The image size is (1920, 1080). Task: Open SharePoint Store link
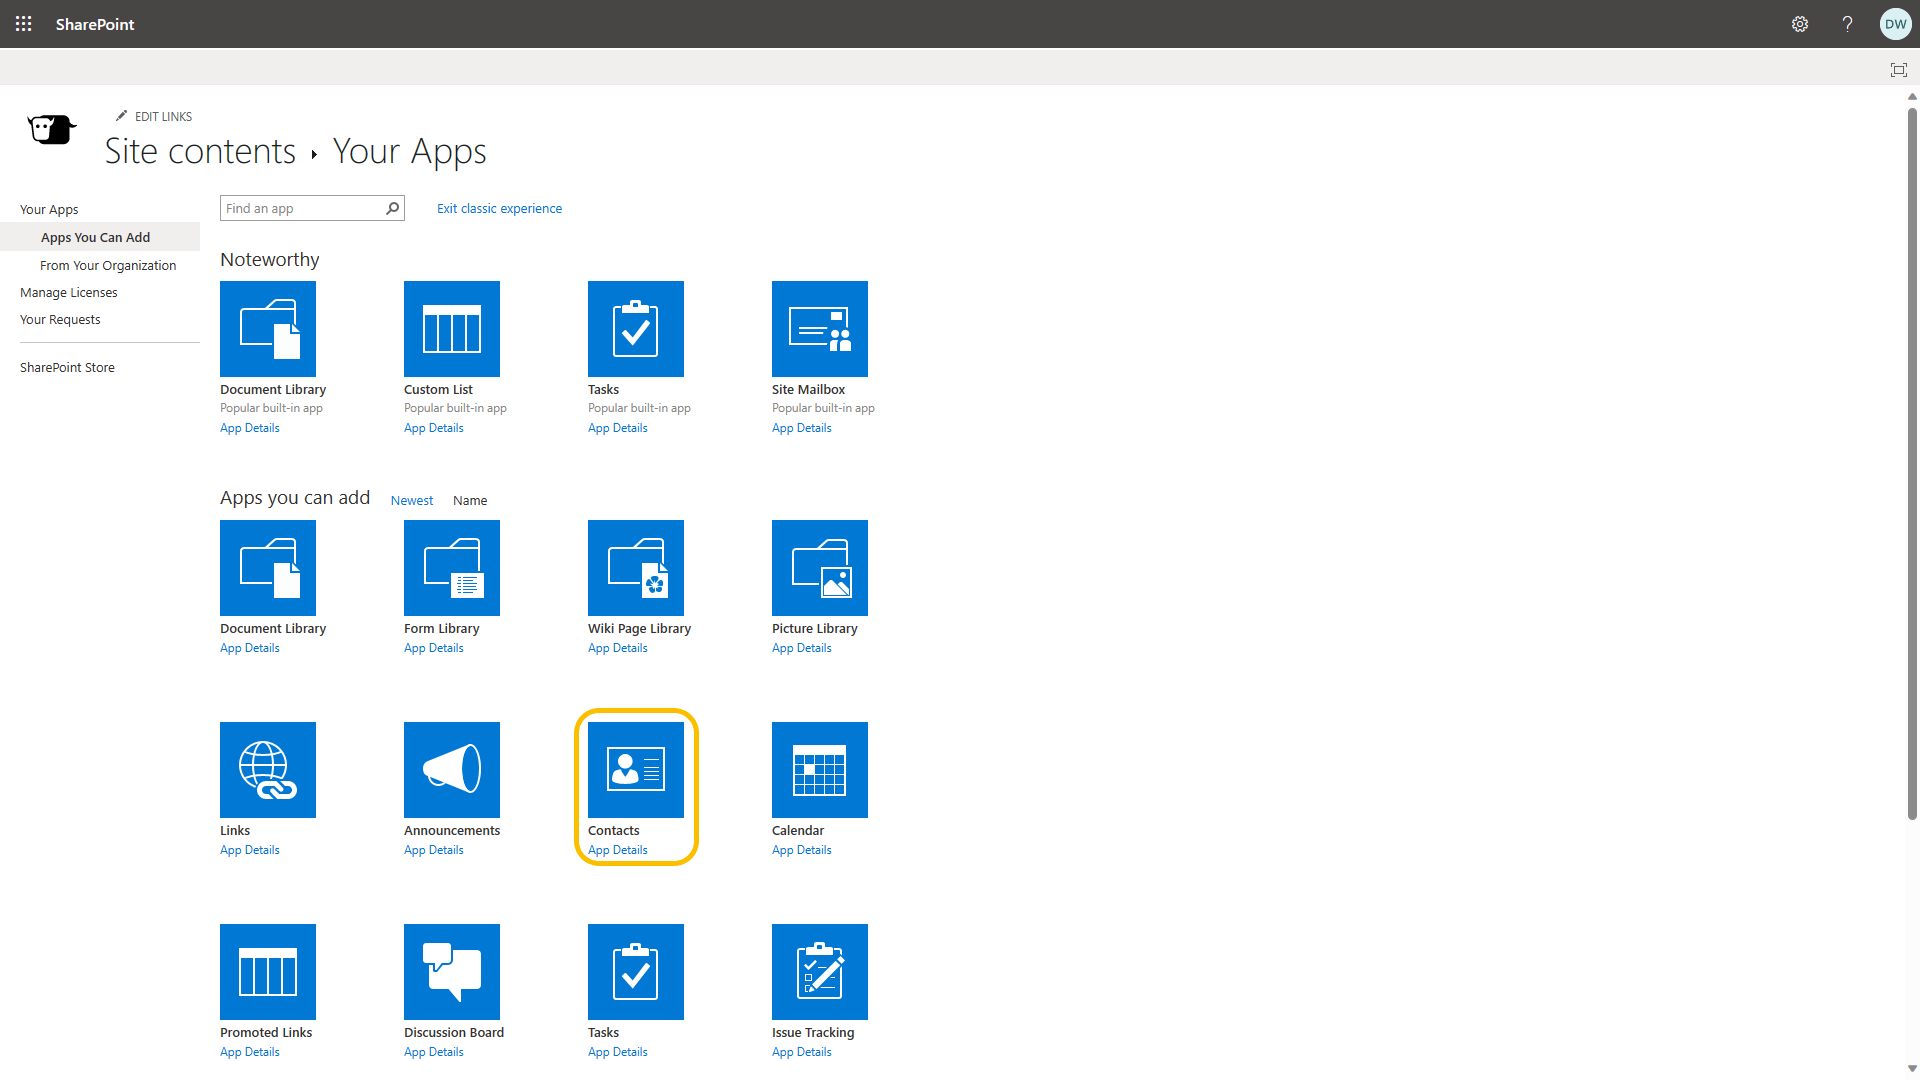[x=67, y=367]
